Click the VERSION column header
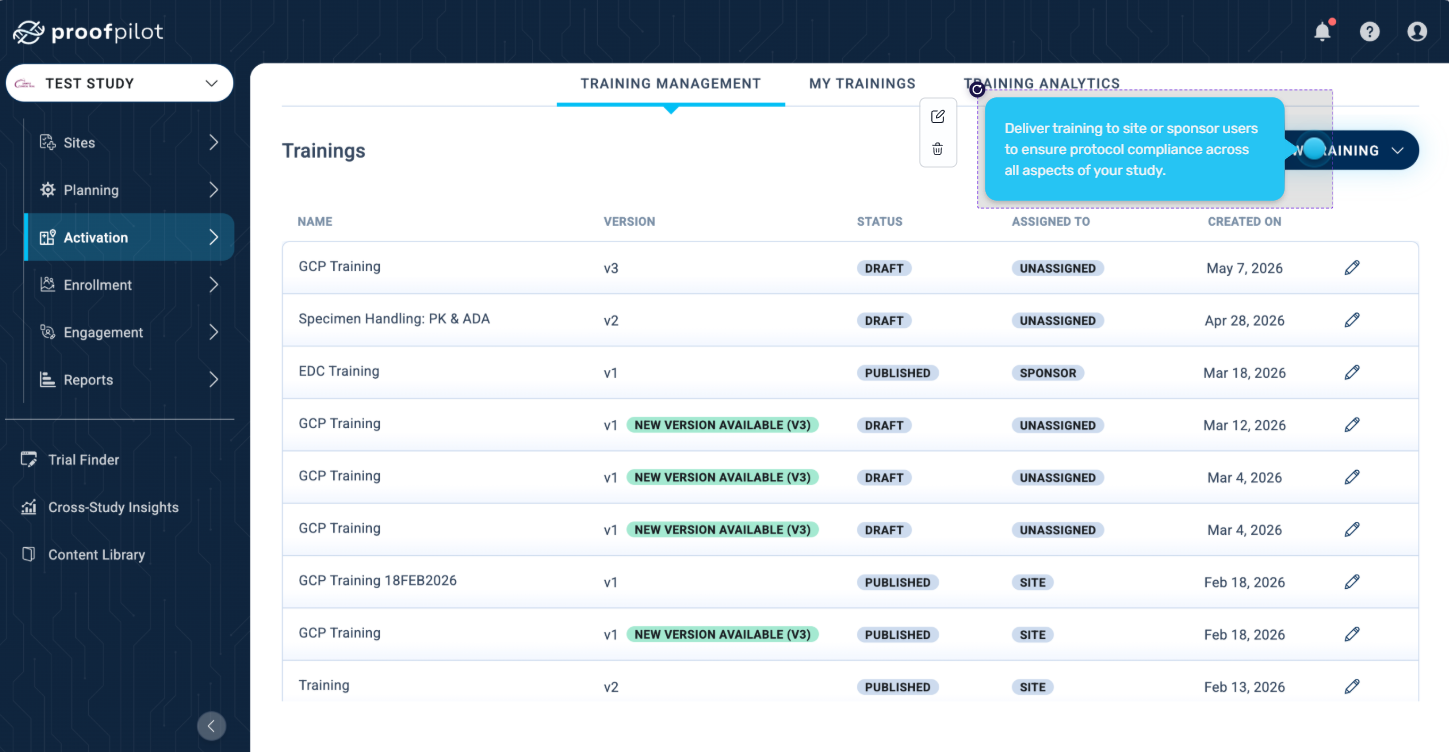Viewport: 1449px width, 752px height. pyautogui.click(x=630, y=222)
